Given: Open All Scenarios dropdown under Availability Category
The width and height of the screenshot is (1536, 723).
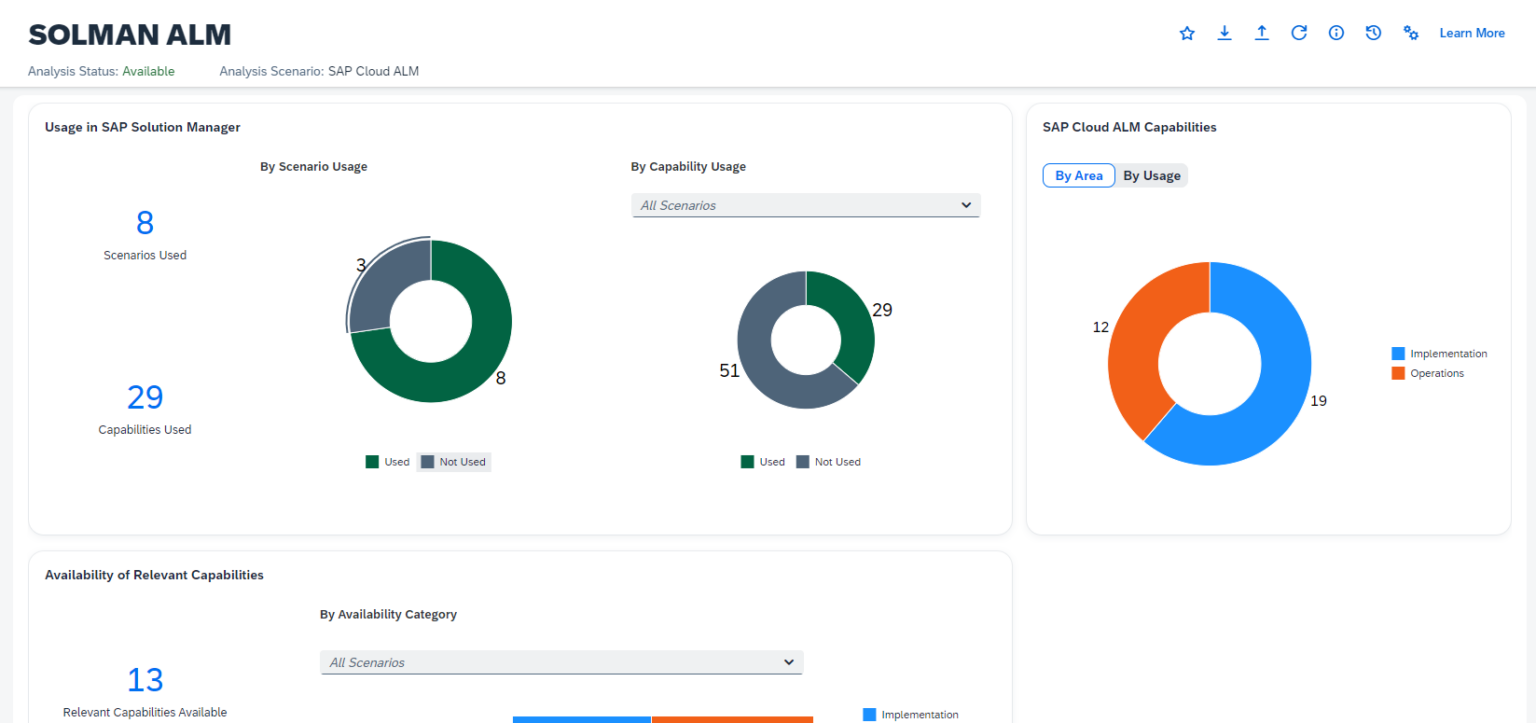Looking at the screenshot, I should (561, 662).
